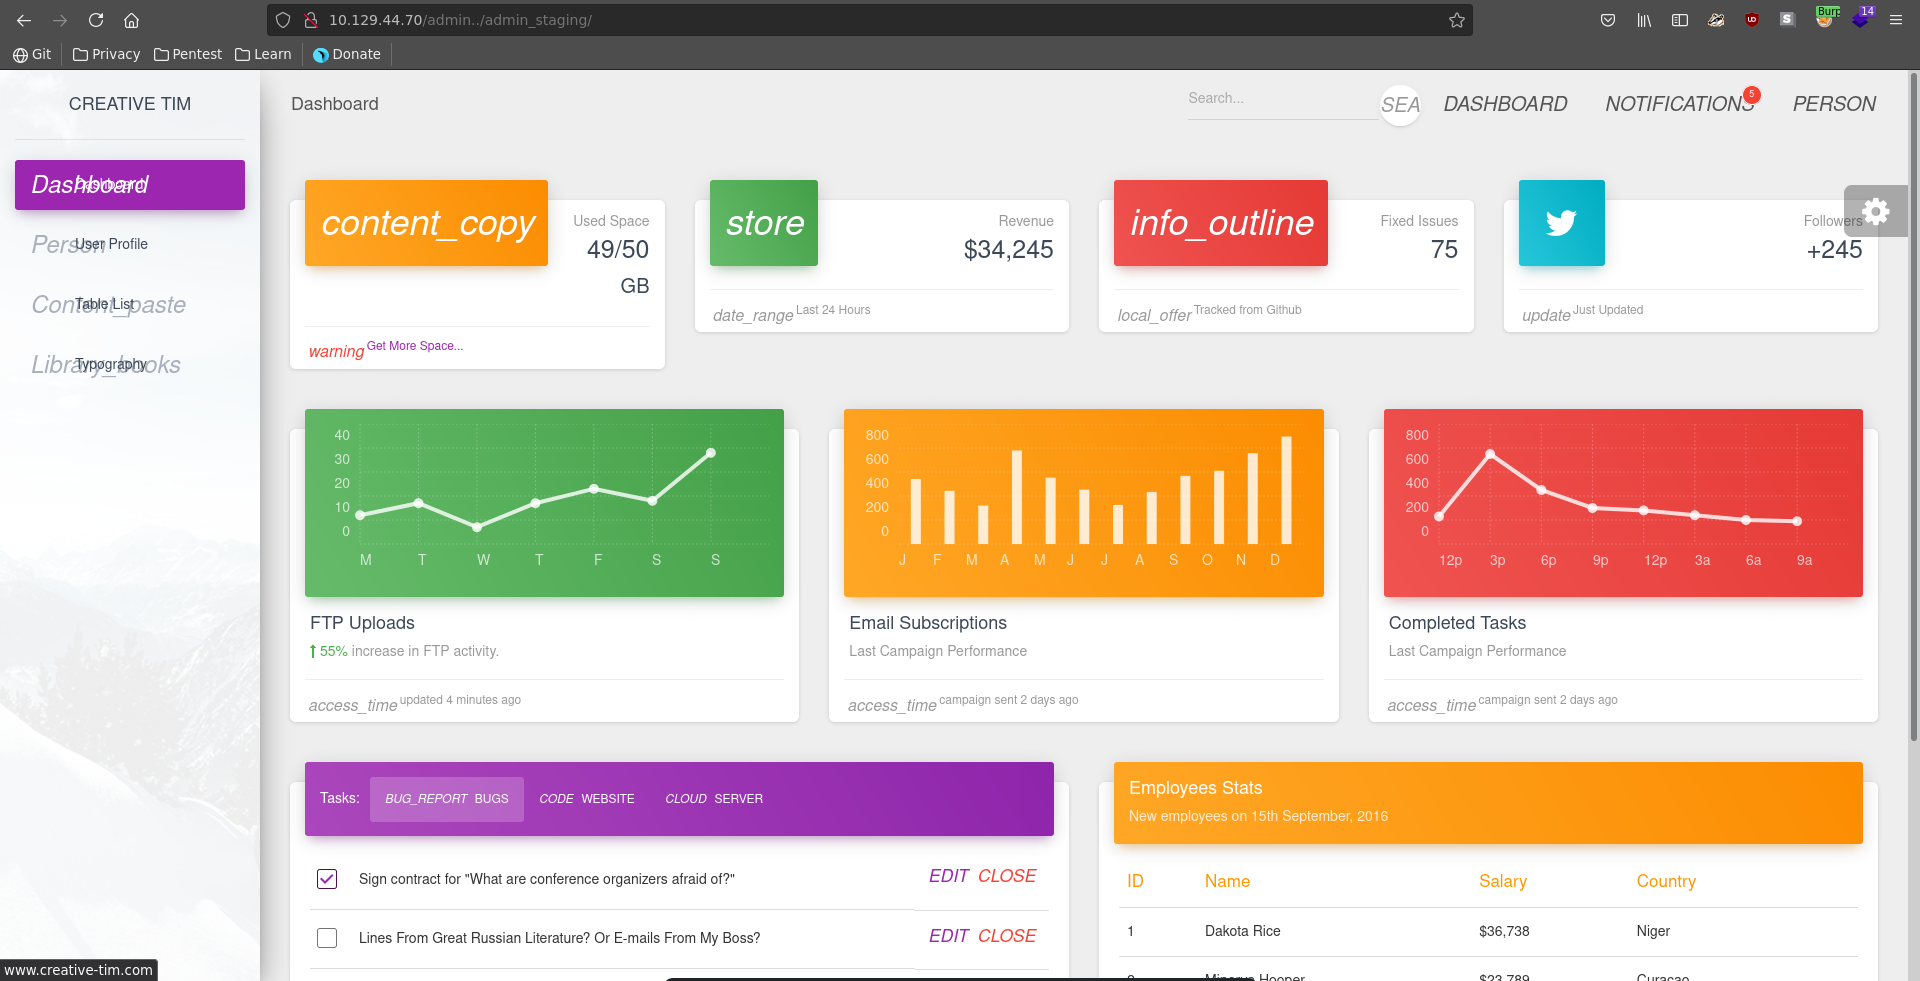1920x981 pixels.
Task: Bookmark this page with star icon
Action: click(1456, 20)
